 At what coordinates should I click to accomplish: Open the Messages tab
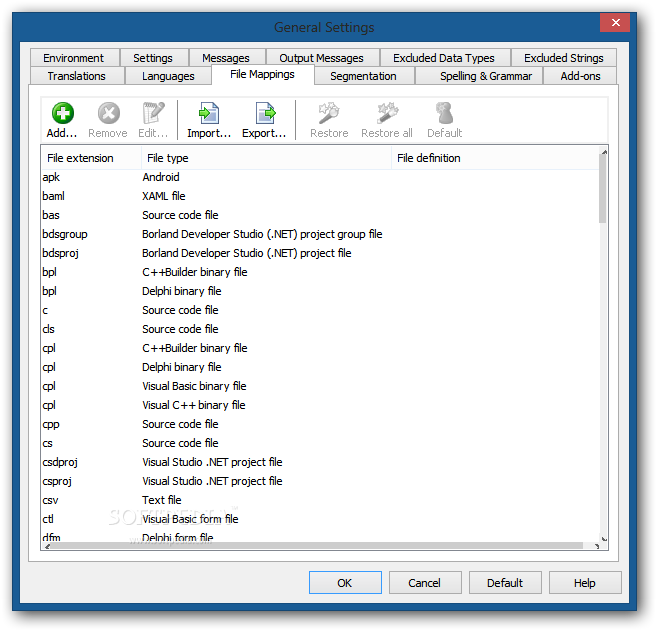(226, 58)
